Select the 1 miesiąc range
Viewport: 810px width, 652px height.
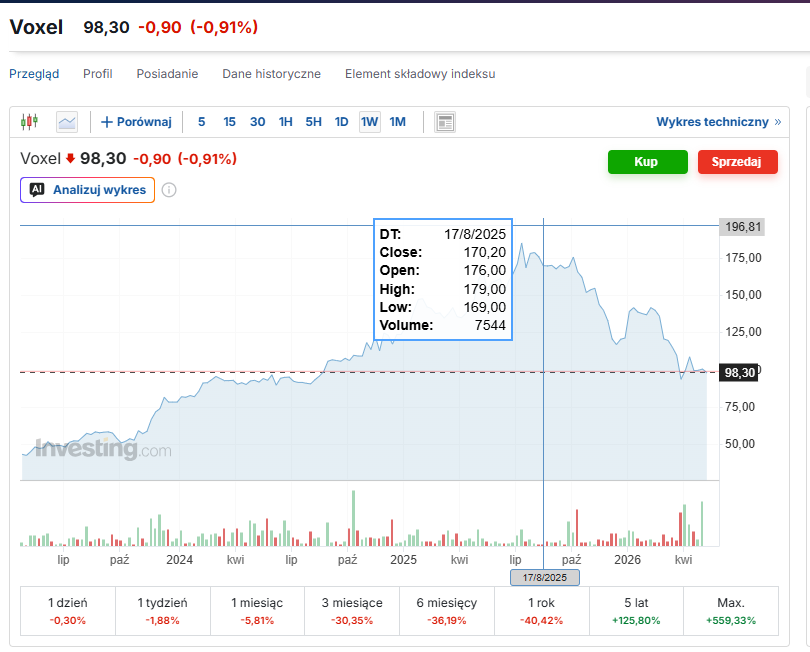point(257,611)
